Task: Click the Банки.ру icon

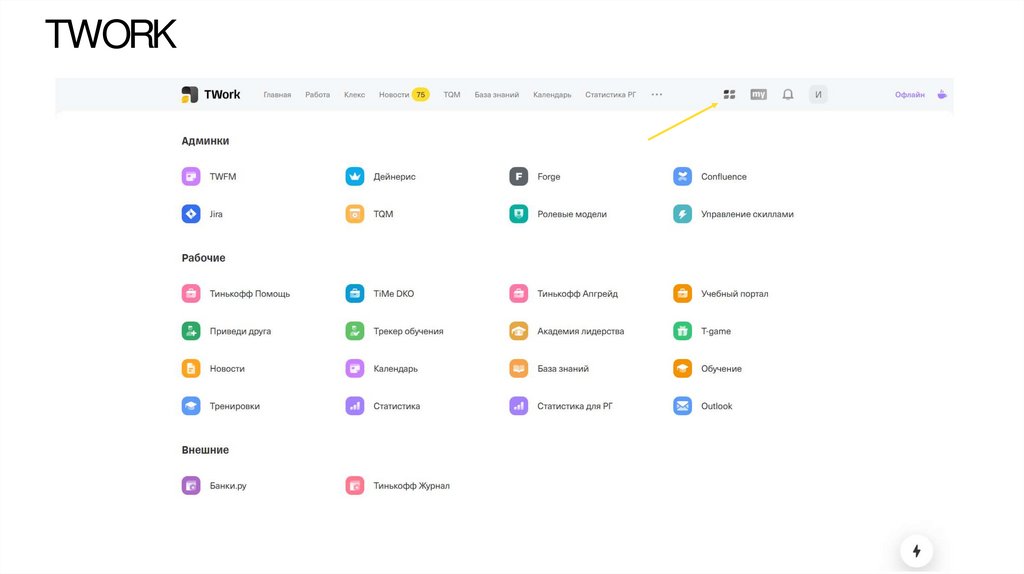Action: tap(191, 485)
